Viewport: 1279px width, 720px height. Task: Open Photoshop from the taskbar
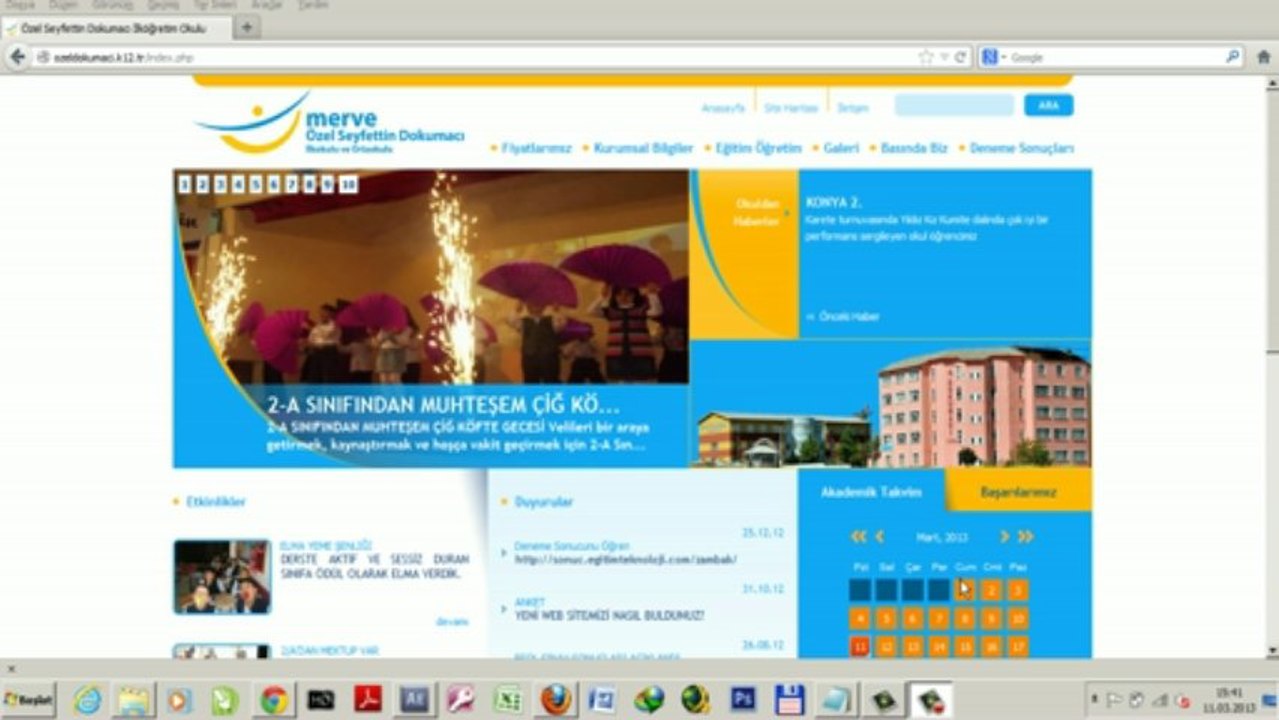coord(742,700)
